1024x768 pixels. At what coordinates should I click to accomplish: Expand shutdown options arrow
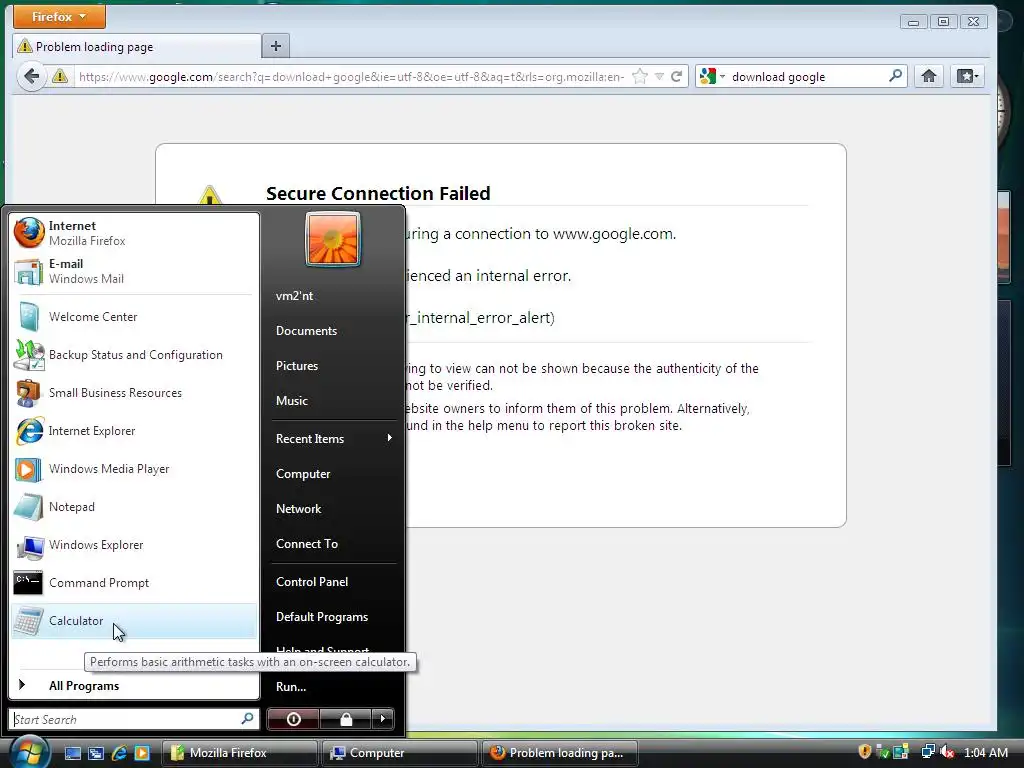tap(383, 719)
